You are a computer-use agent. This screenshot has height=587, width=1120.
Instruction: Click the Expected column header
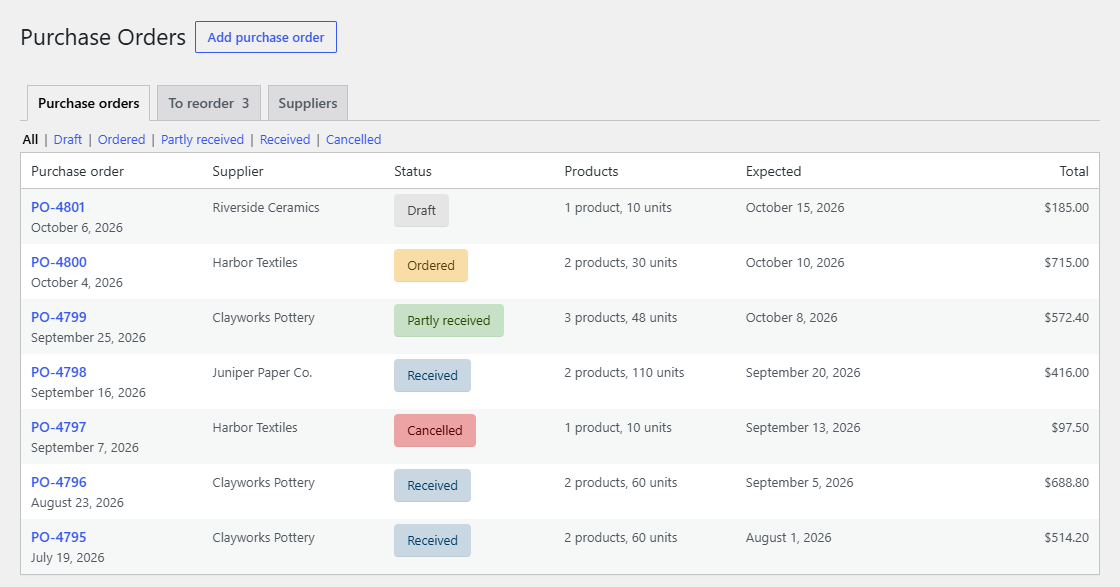click(x=774, y=171)
